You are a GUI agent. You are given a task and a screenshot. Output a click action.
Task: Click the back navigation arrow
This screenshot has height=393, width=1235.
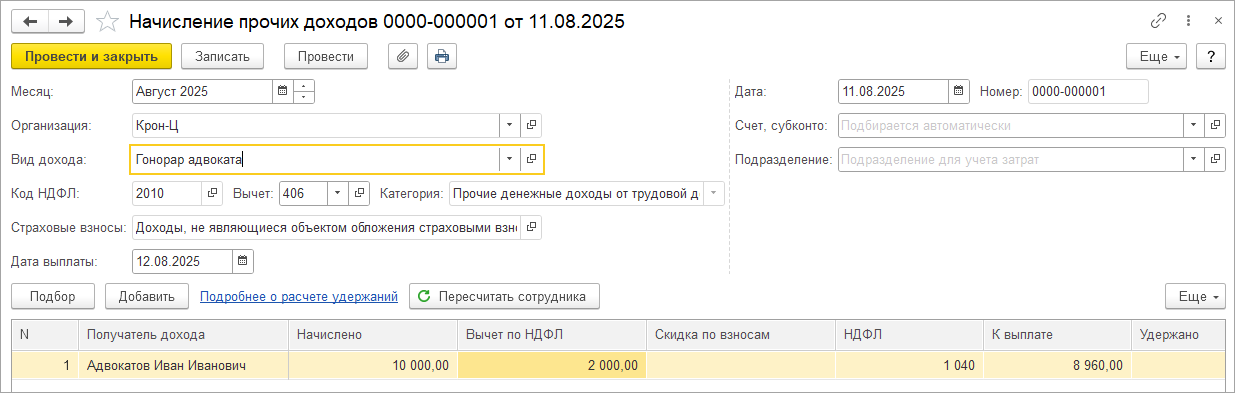click(x=31, y=21)
